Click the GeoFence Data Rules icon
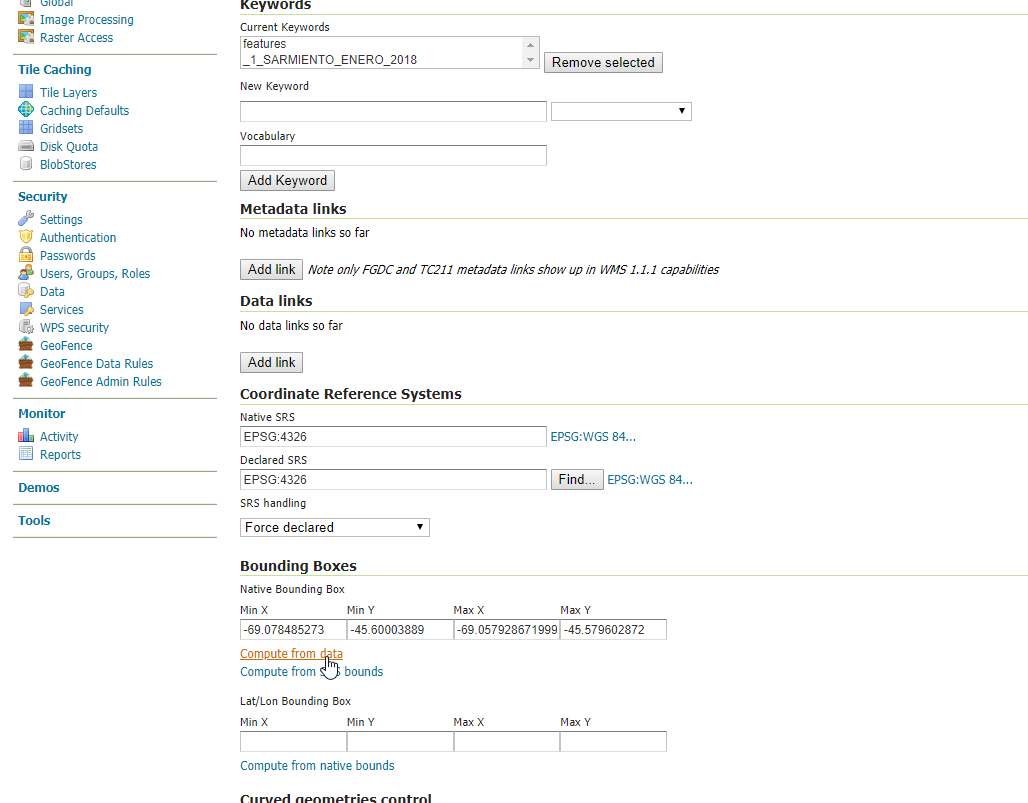 coord(26,363)
